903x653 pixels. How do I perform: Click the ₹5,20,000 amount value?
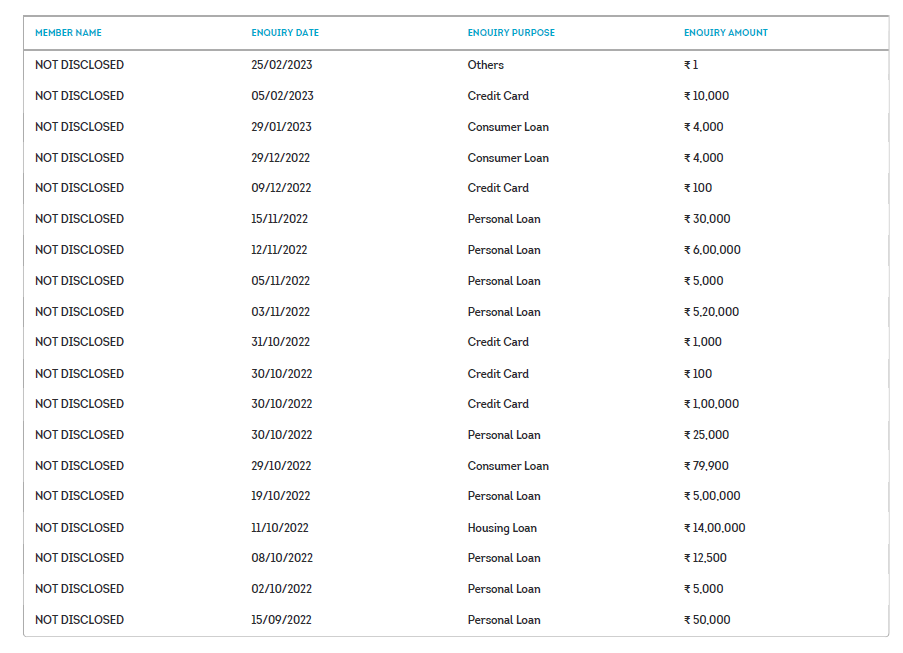pyautogui.click(x=711, y=312)
